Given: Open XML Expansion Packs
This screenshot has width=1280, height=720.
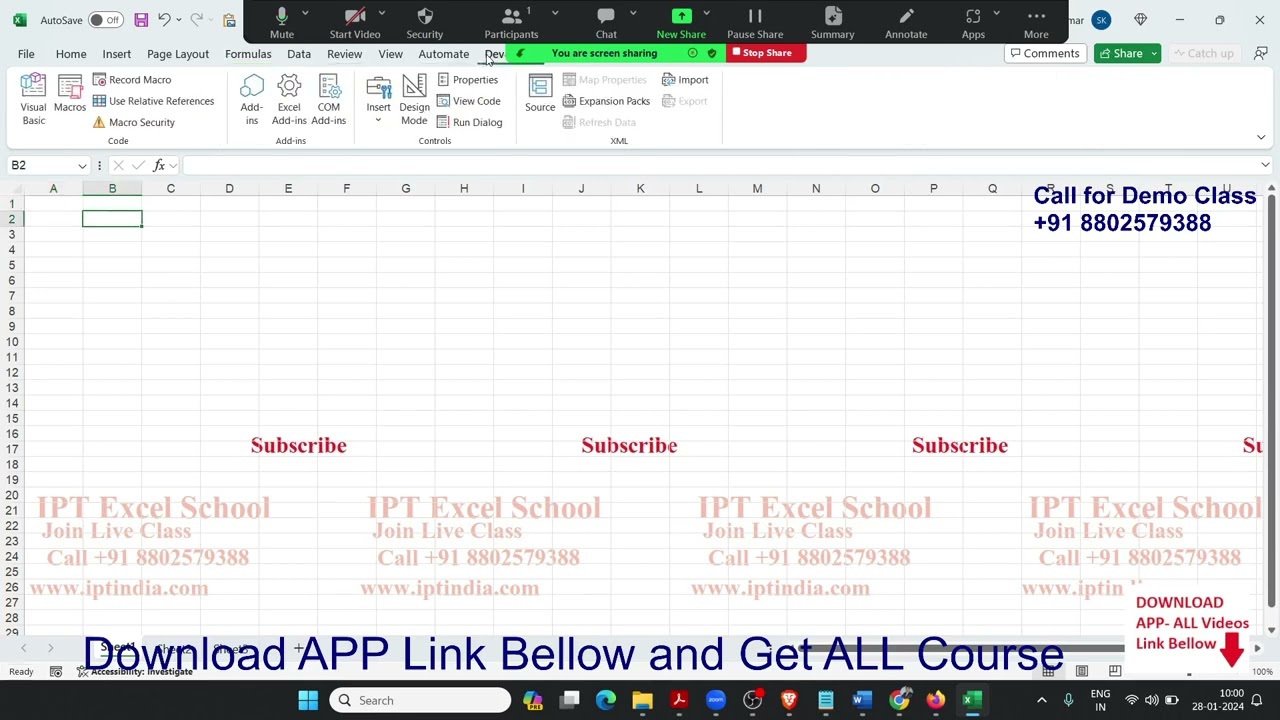Looking at the screenshot, I should (x=606, y=101).
